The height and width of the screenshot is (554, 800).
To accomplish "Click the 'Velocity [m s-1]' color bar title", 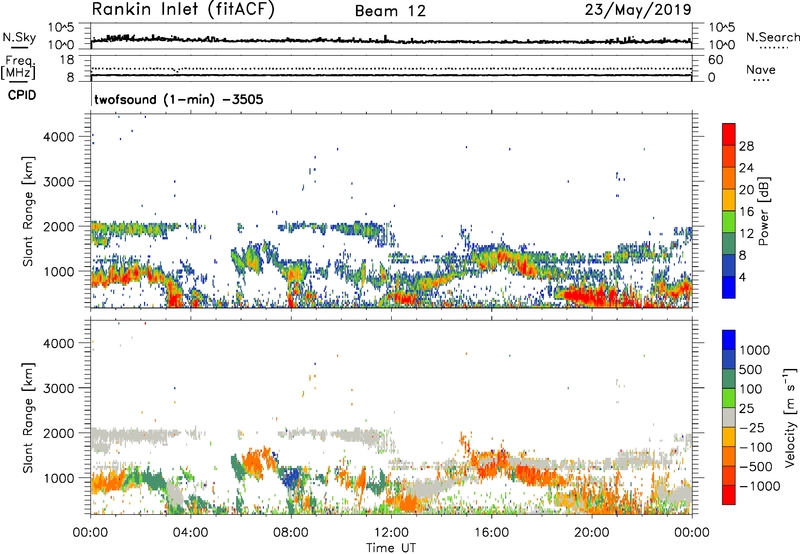I will click(x=790, y=417).
